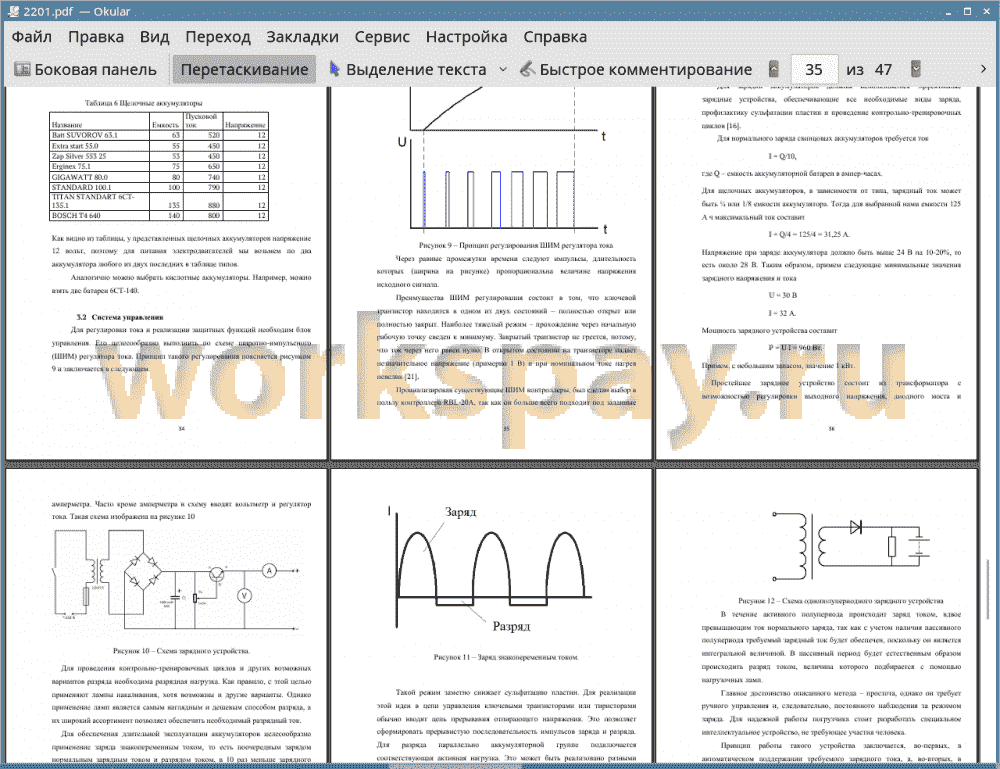This screenshot has width=1000, height=769.
Task: Open the Файл menu
Action: 32,37
